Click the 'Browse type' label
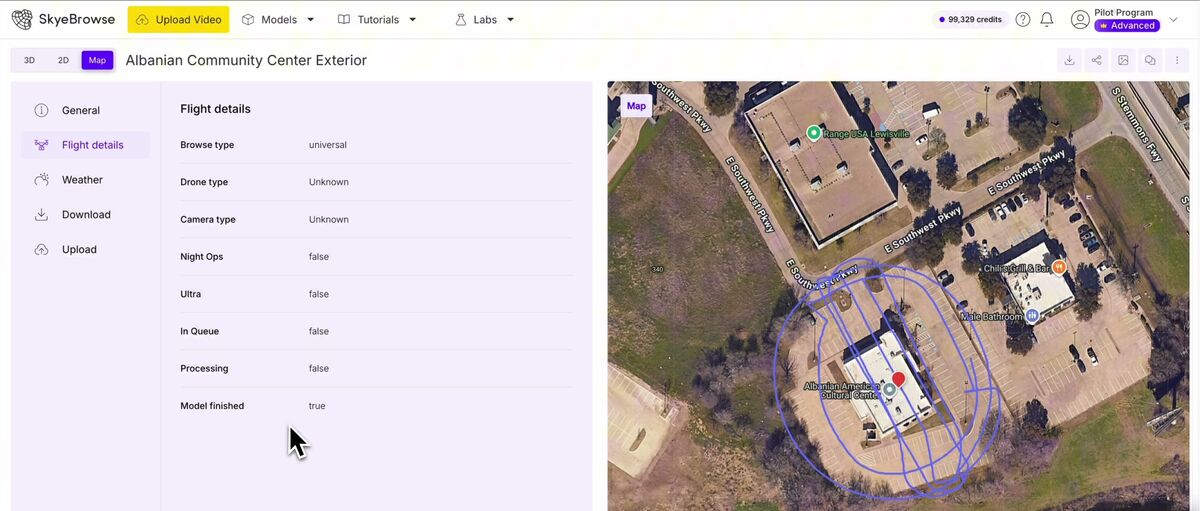 (x=207, y=145)
